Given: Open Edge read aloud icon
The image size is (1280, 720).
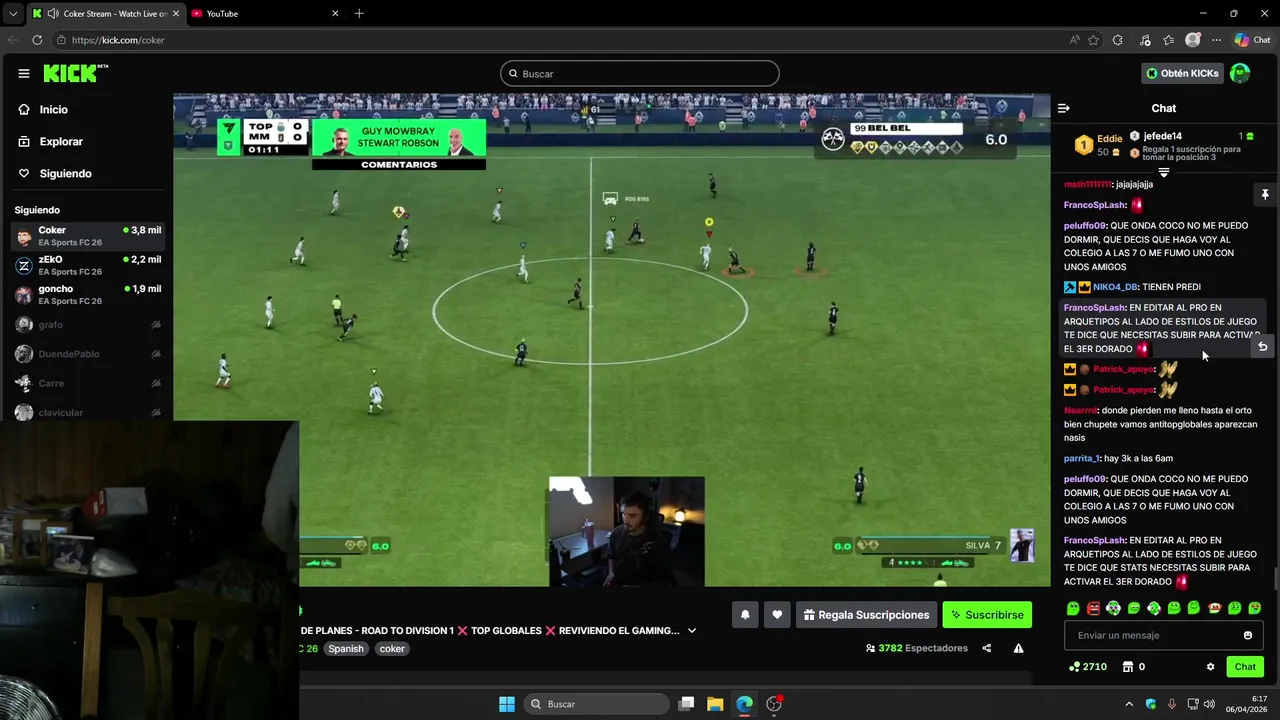Looking at the screenshot, I should click(x=1074, y=40).
